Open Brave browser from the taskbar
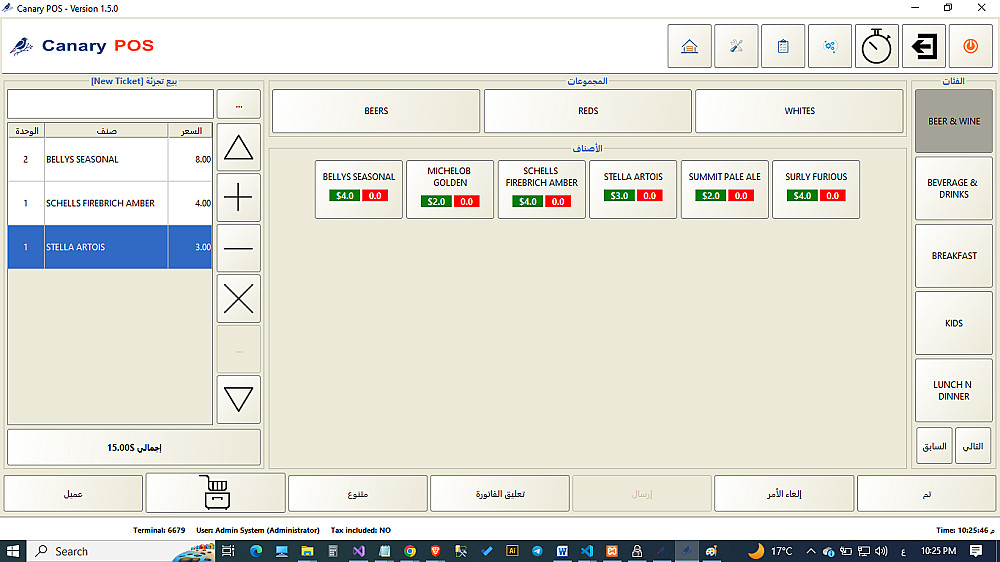 click(x=436, y=551)
